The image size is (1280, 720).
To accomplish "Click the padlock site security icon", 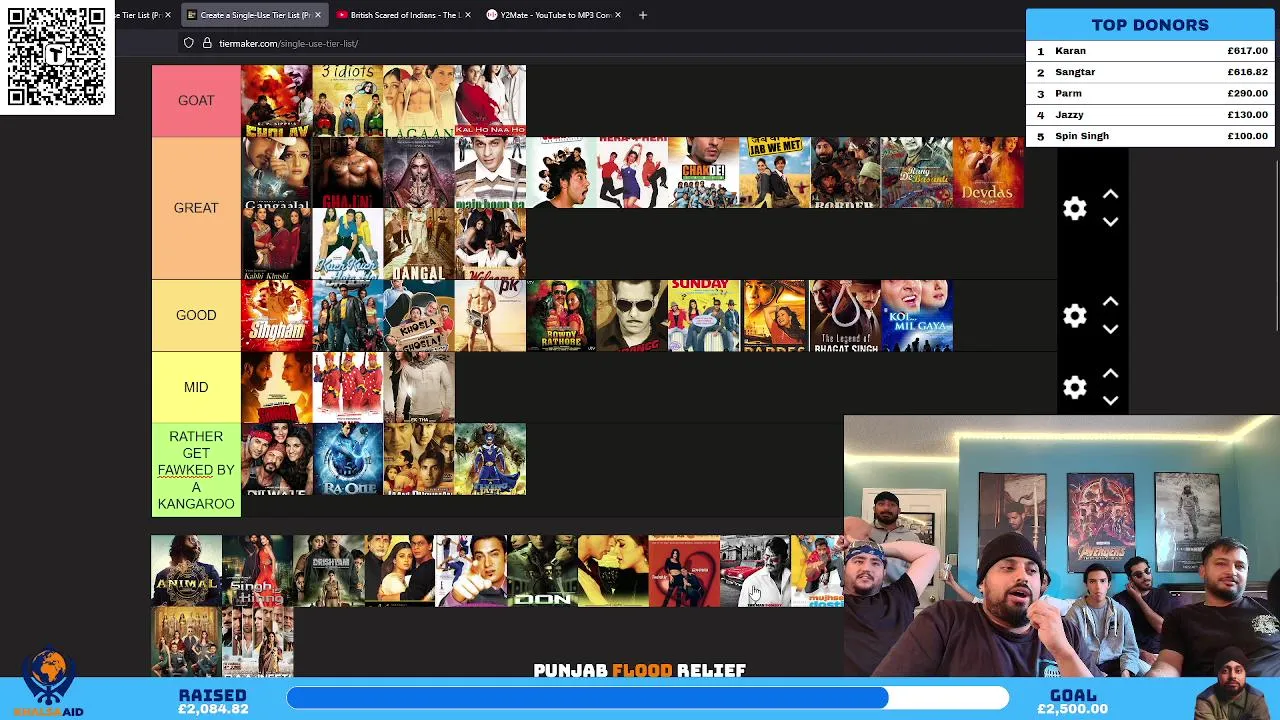I will click(207, 43).
